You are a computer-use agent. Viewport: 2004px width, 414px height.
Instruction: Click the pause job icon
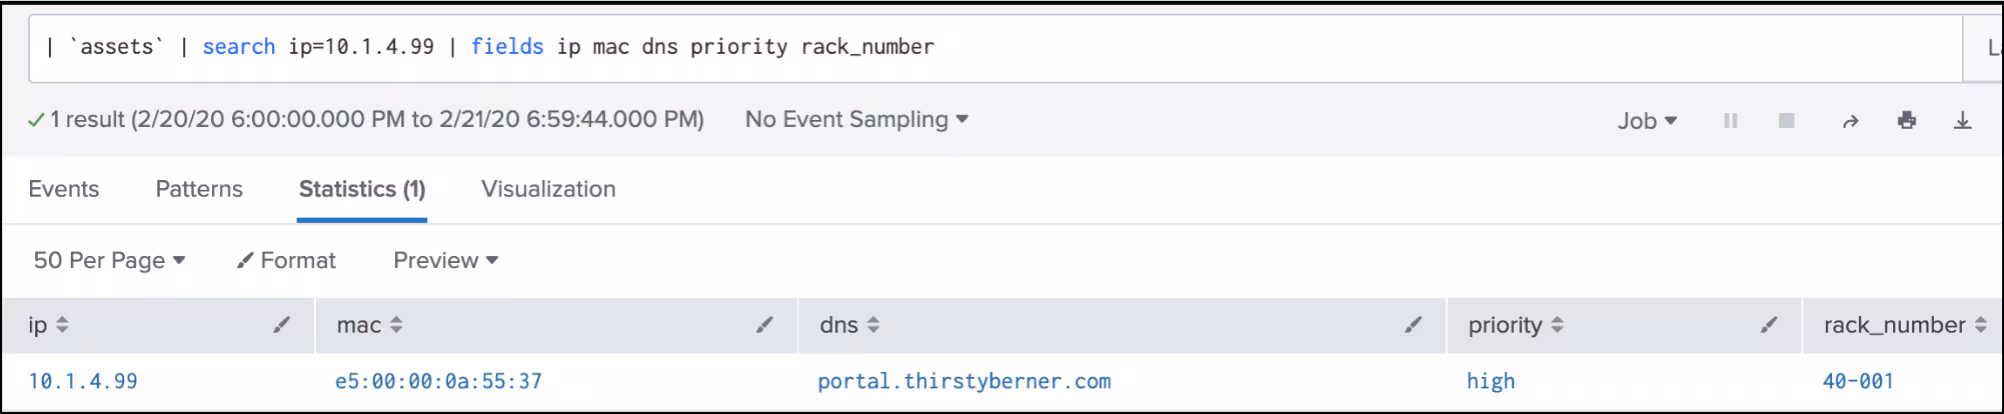tap(1730, 120)
